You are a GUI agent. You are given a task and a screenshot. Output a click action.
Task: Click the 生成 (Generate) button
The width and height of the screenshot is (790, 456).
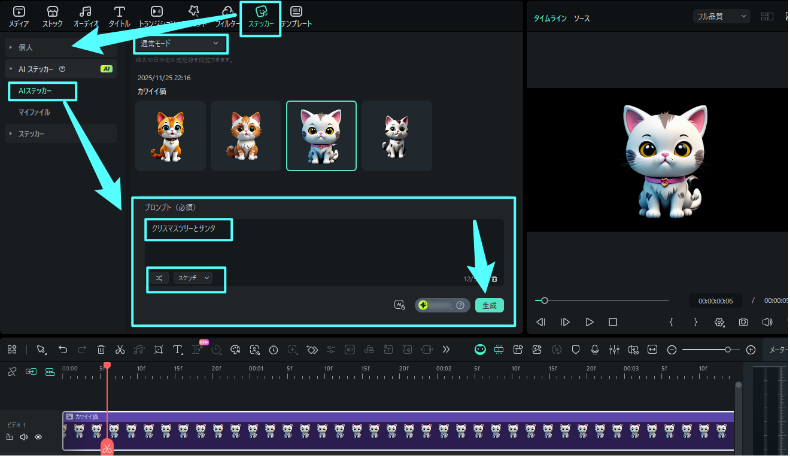pyautogui.click(x=489, y=305)
